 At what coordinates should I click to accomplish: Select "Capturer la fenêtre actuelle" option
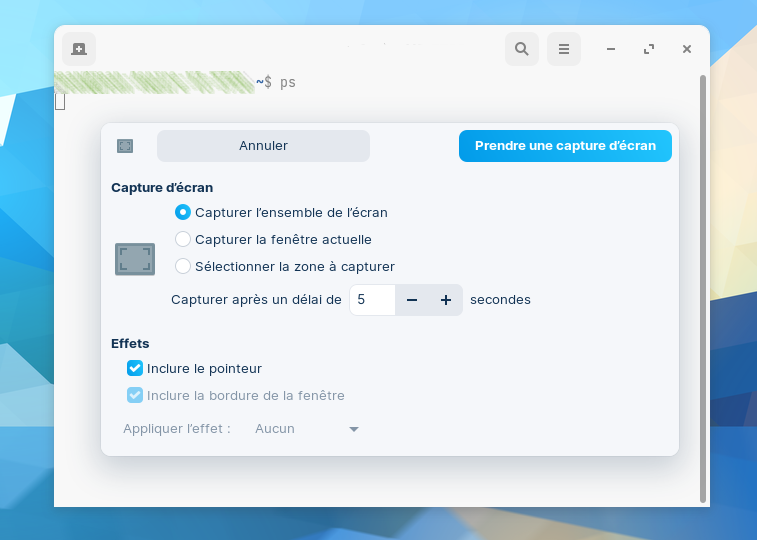coord(183,239)
